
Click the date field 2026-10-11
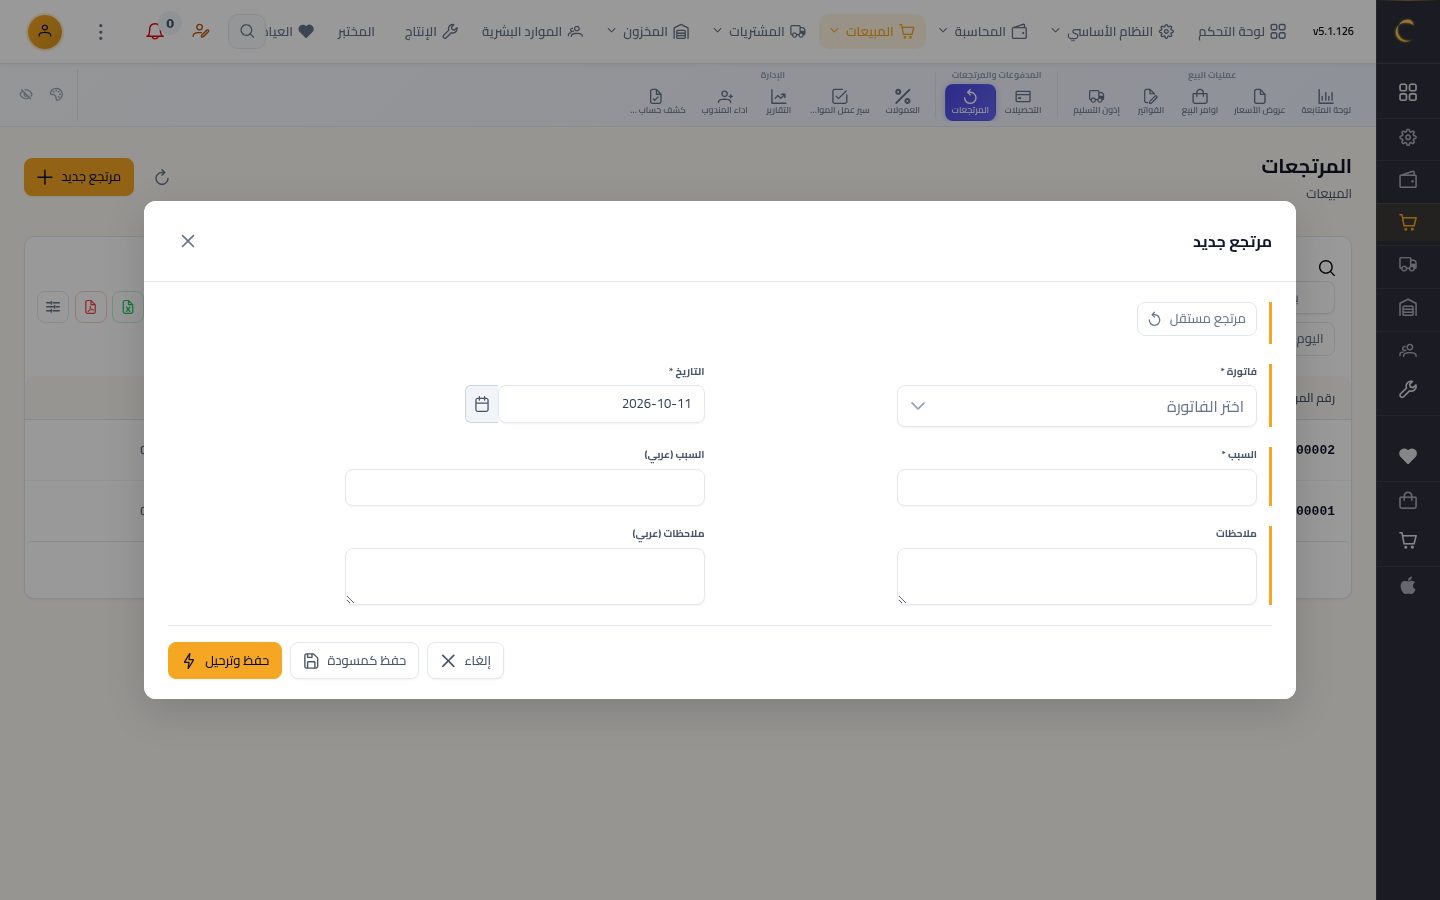(602, 404)
